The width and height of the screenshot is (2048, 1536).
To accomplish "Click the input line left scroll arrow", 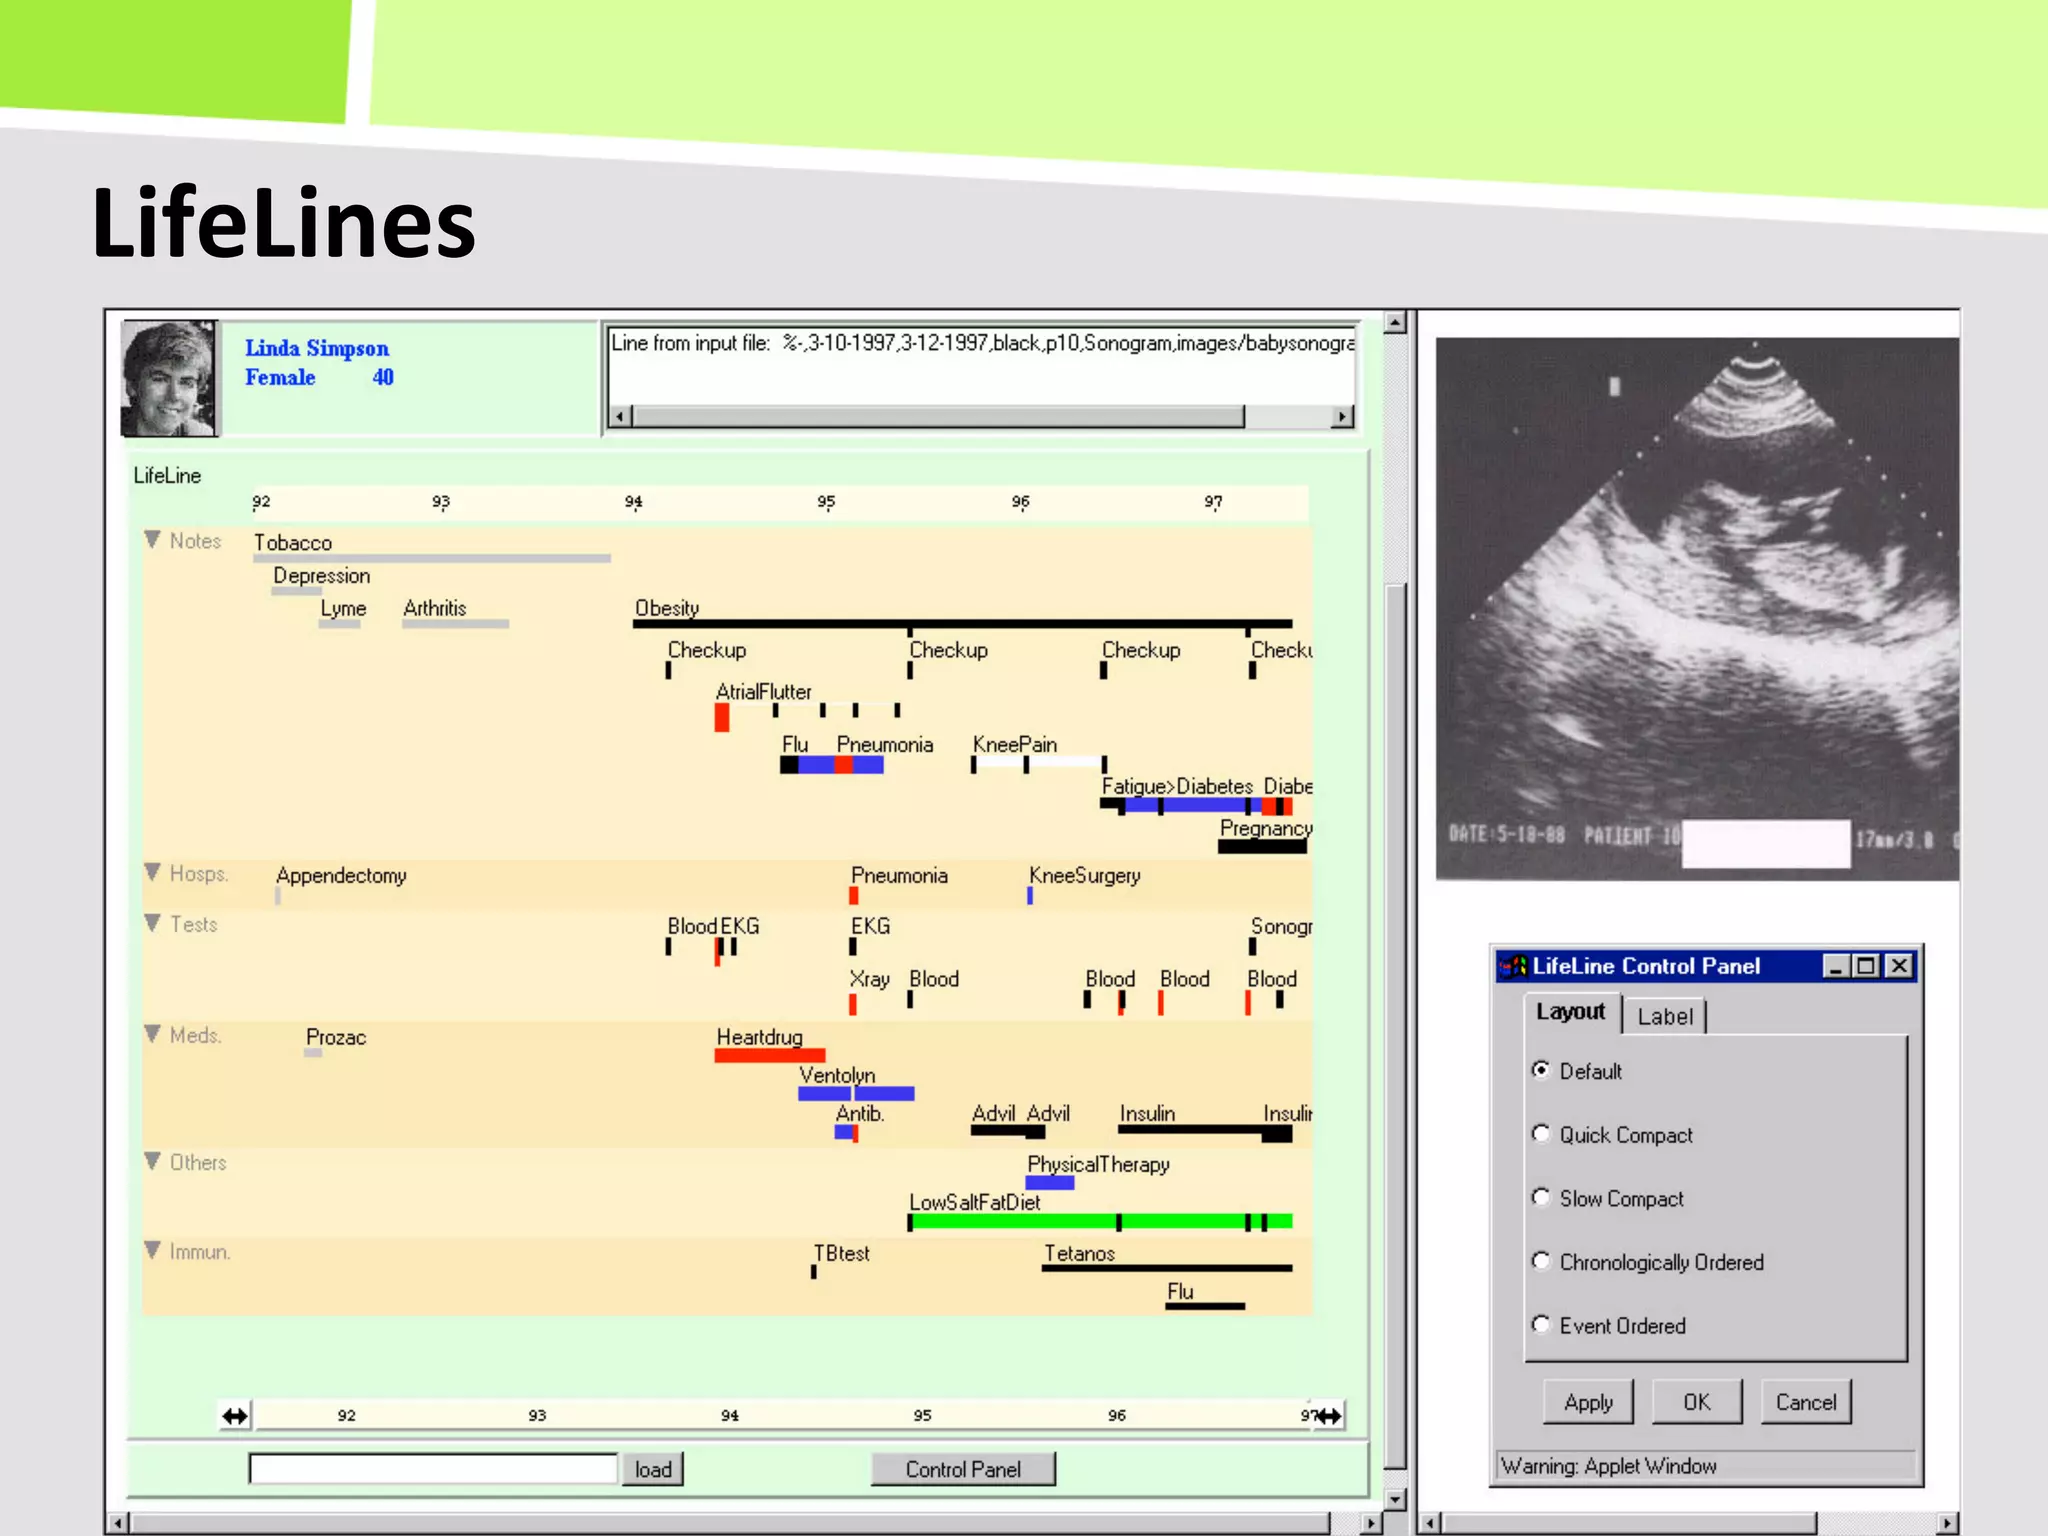I will click(620, 416).
